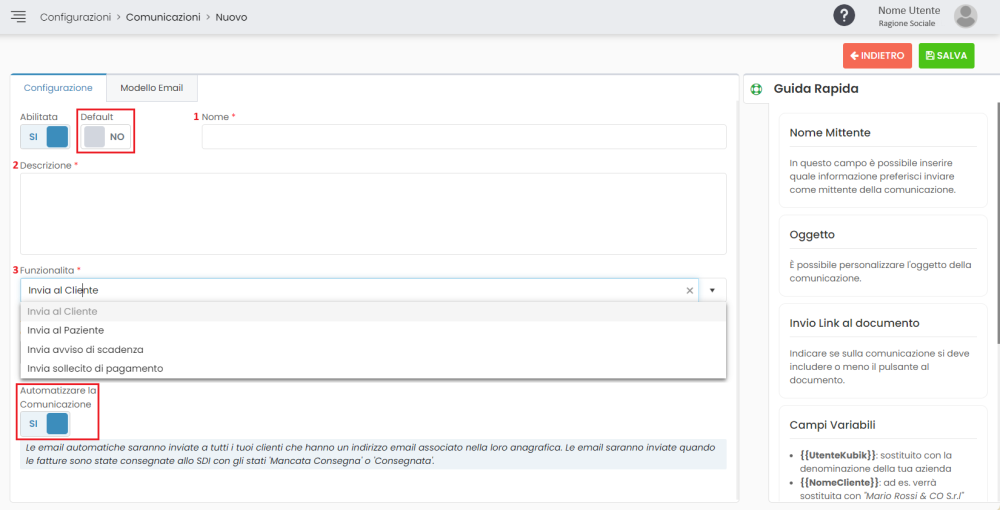
Task: Toggle the Default switch
Action: coord(106,137)
